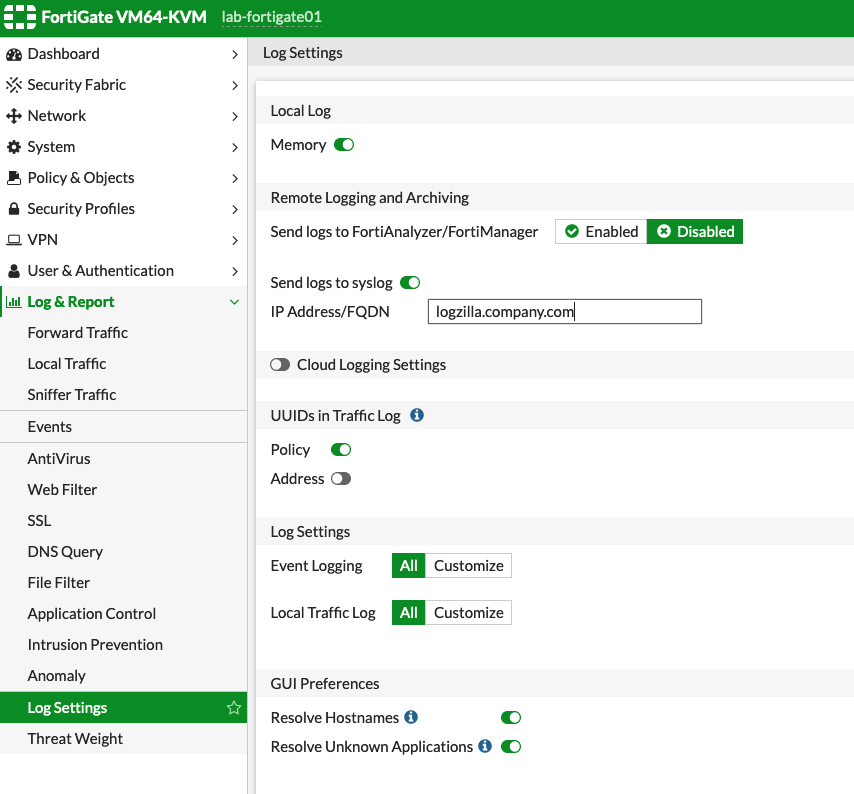Click the syslog IP Address/FQDN field
Viewport: 854px width, 794px height.
[x=564, y=312]
